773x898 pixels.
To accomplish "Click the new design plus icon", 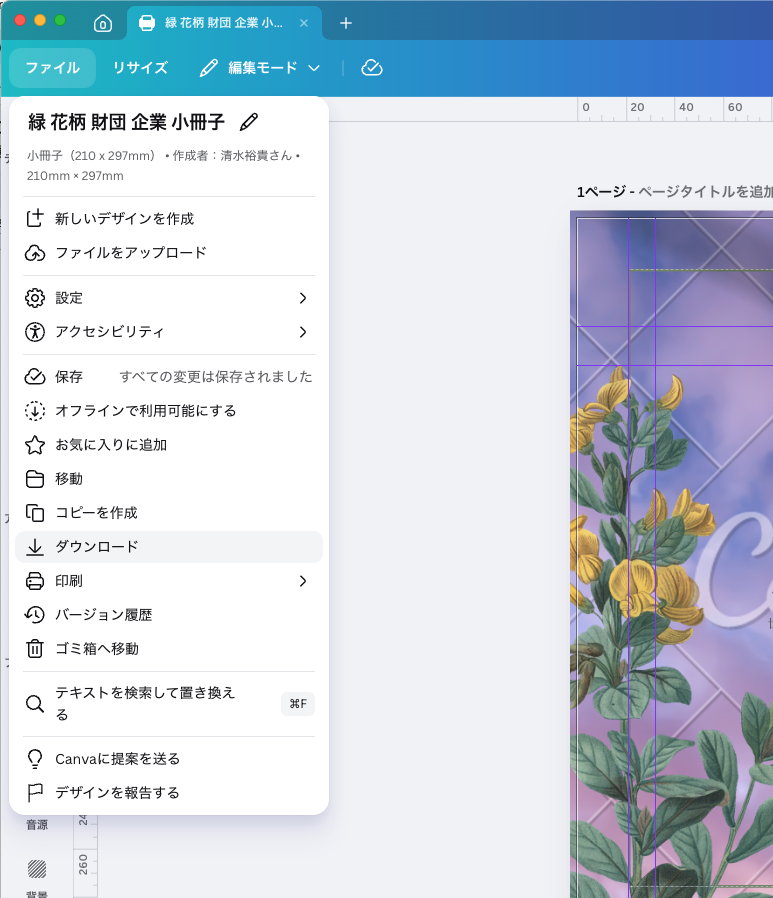I will tap(35, 219).
